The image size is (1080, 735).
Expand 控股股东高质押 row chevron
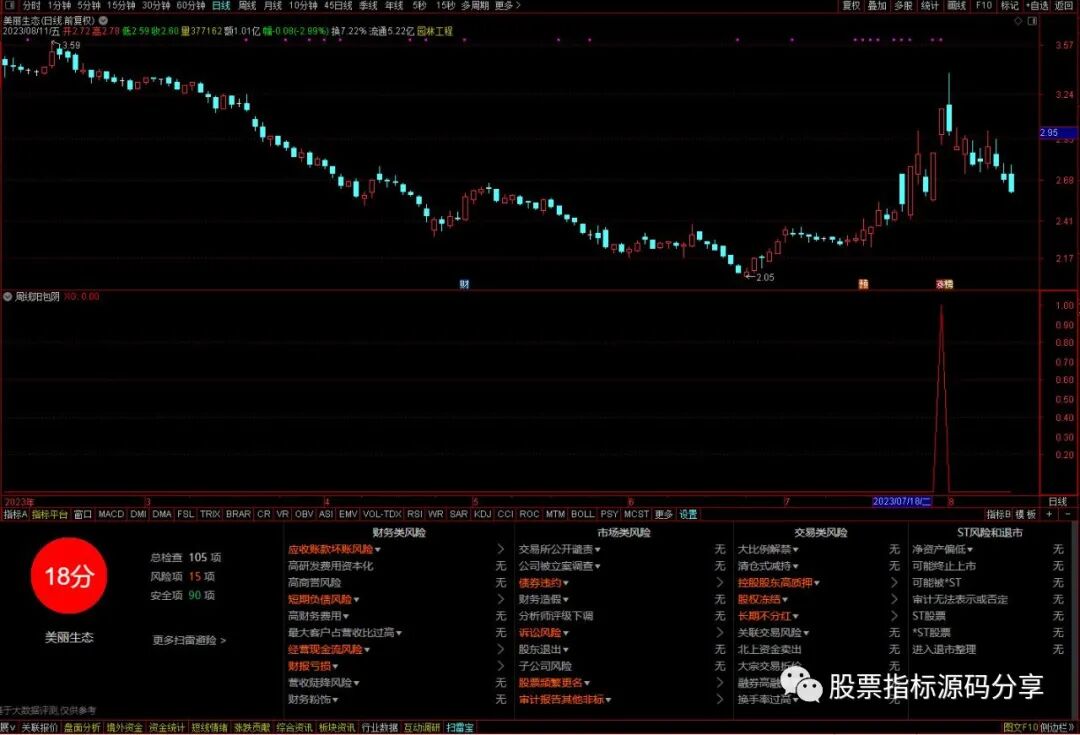[x=894, y=583]
